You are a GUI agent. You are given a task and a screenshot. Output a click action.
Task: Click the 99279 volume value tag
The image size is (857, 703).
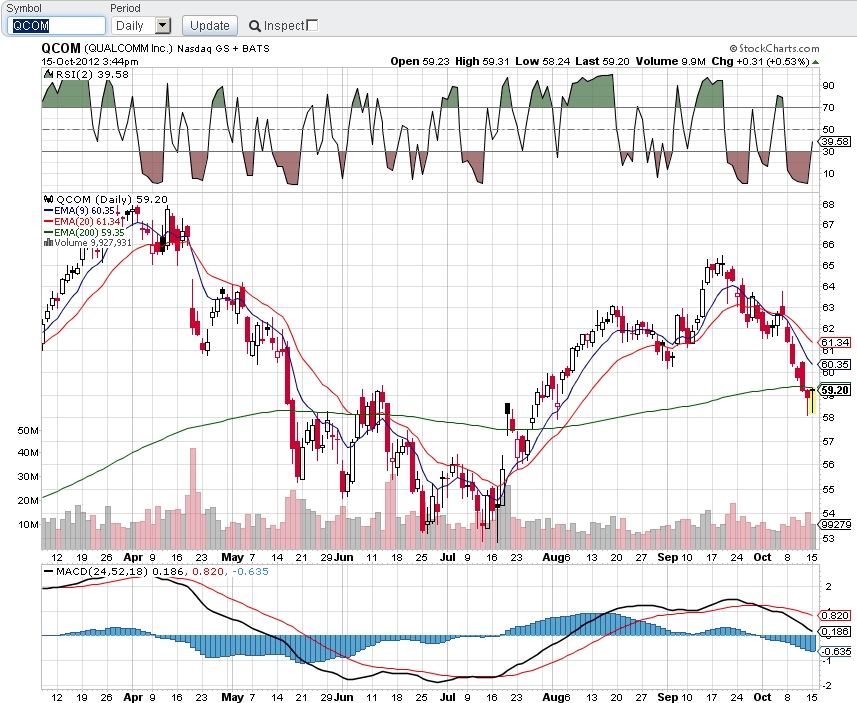pos(835,524)
